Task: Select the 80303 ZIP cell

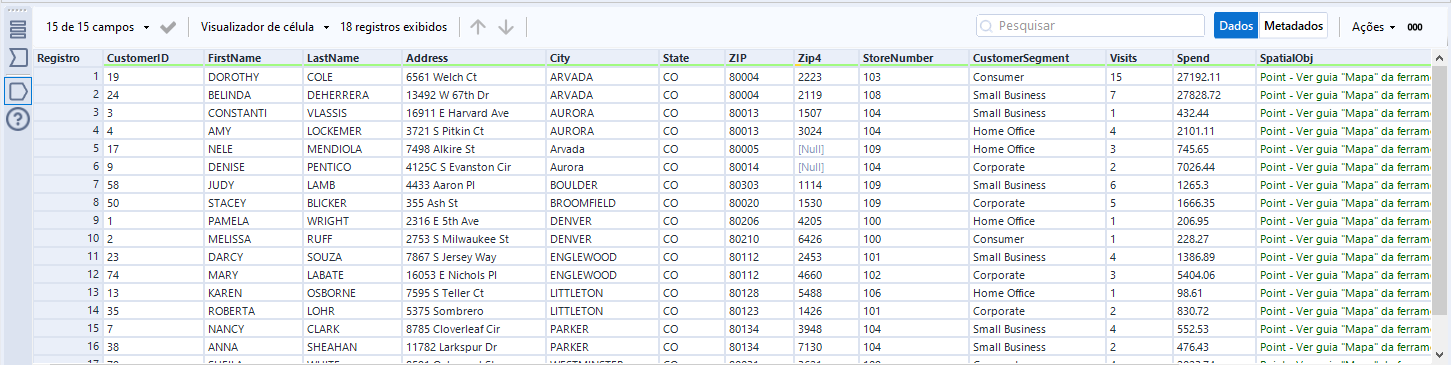Action: 760,185
